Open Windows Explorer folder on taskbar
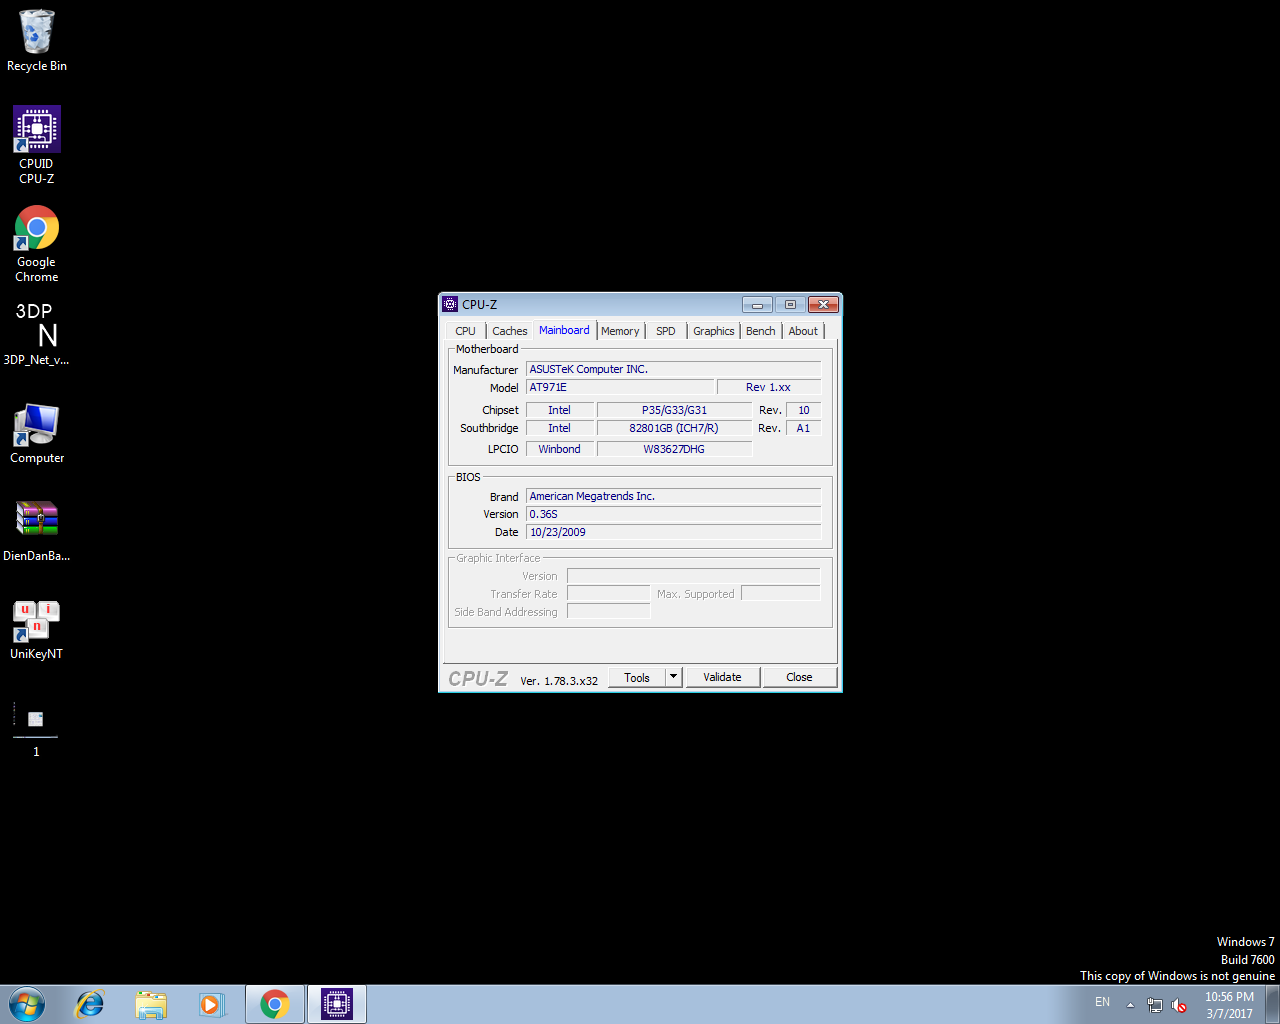The width and height of the screenshot is (1280, 1024). coord(151,1004)
